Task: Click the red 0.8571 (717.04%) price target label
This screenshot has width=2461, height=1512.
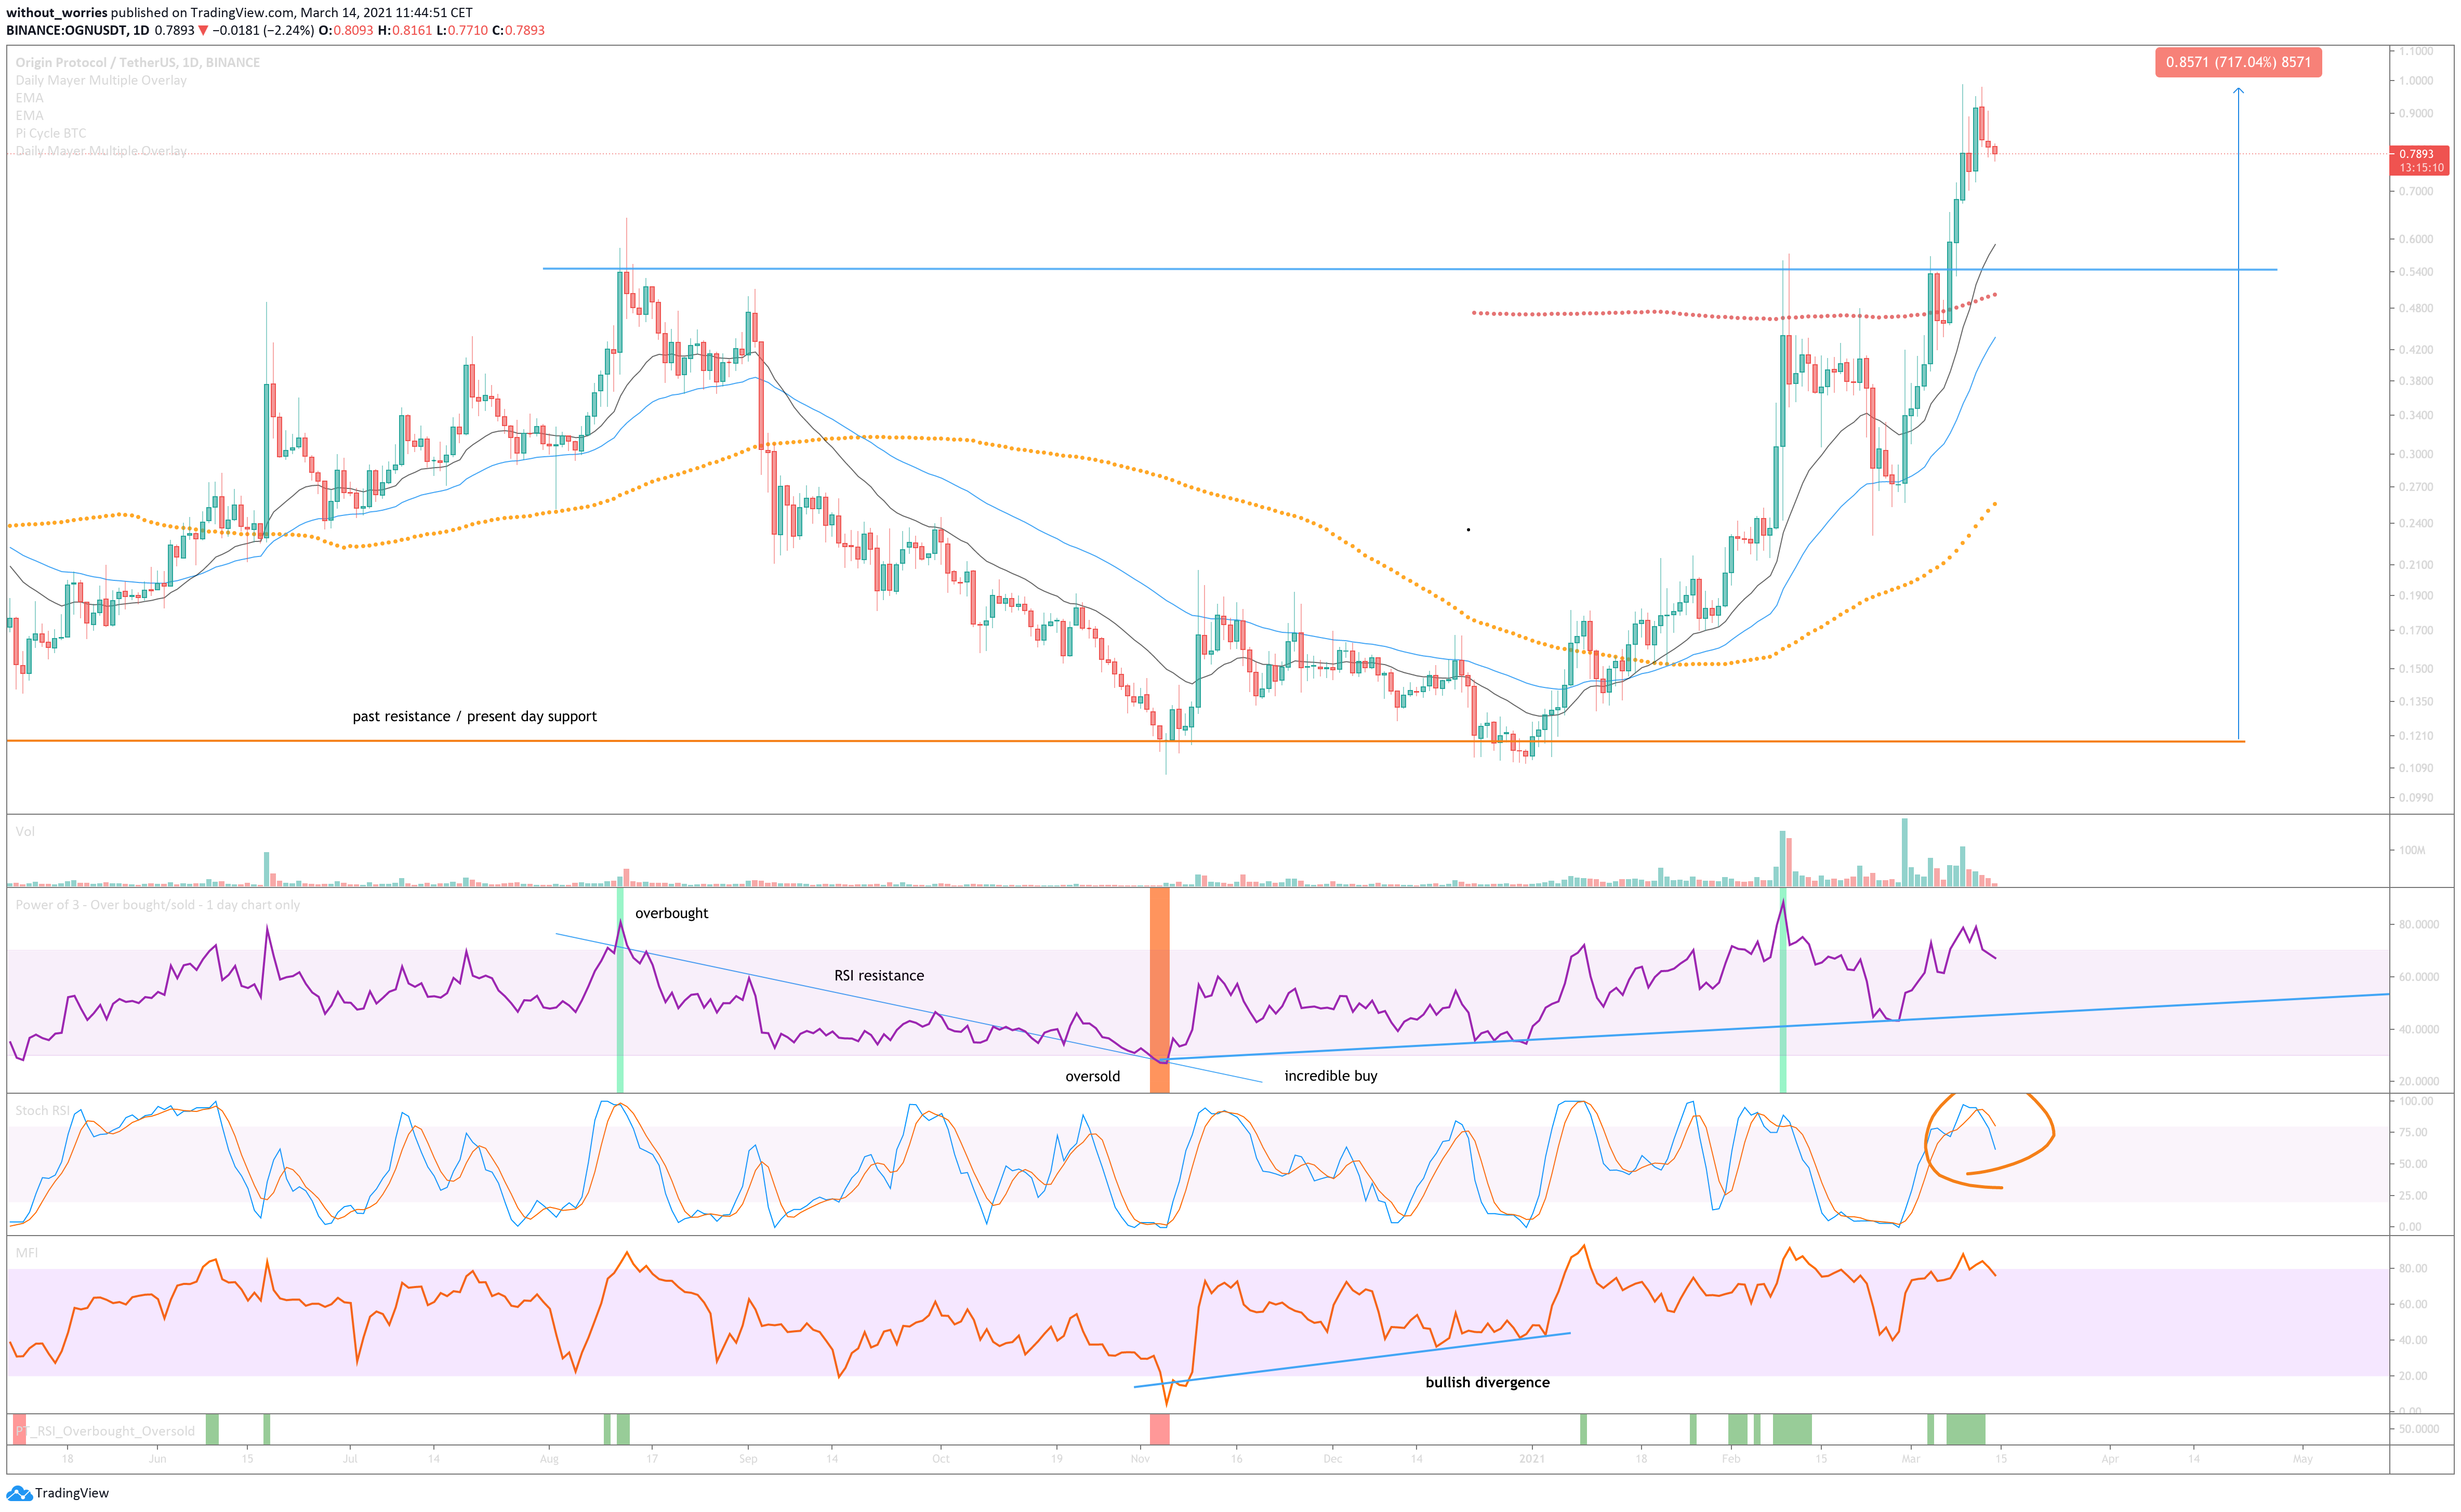Action: [x=2238, y=62]
